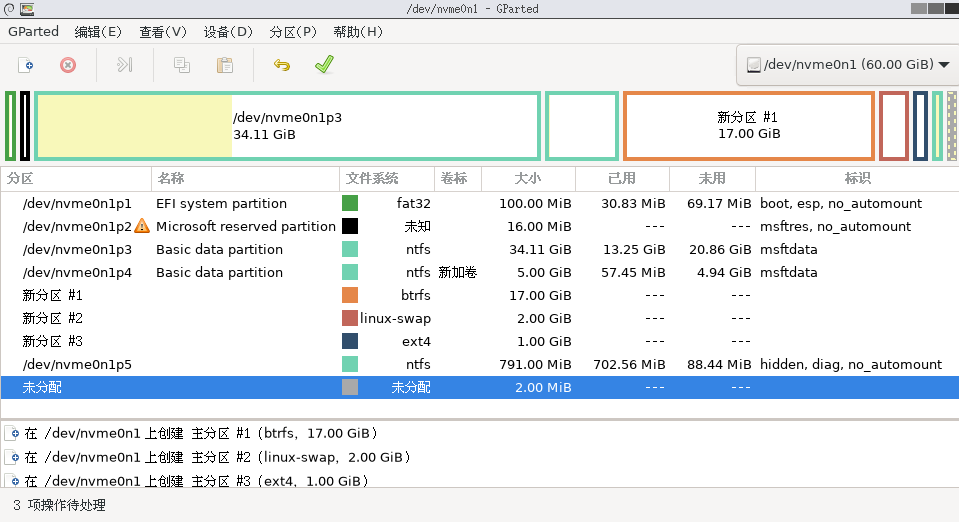Select 新分区 #1 block in disk map
Viewport: 959px width, 522px height.
point(749,126)
